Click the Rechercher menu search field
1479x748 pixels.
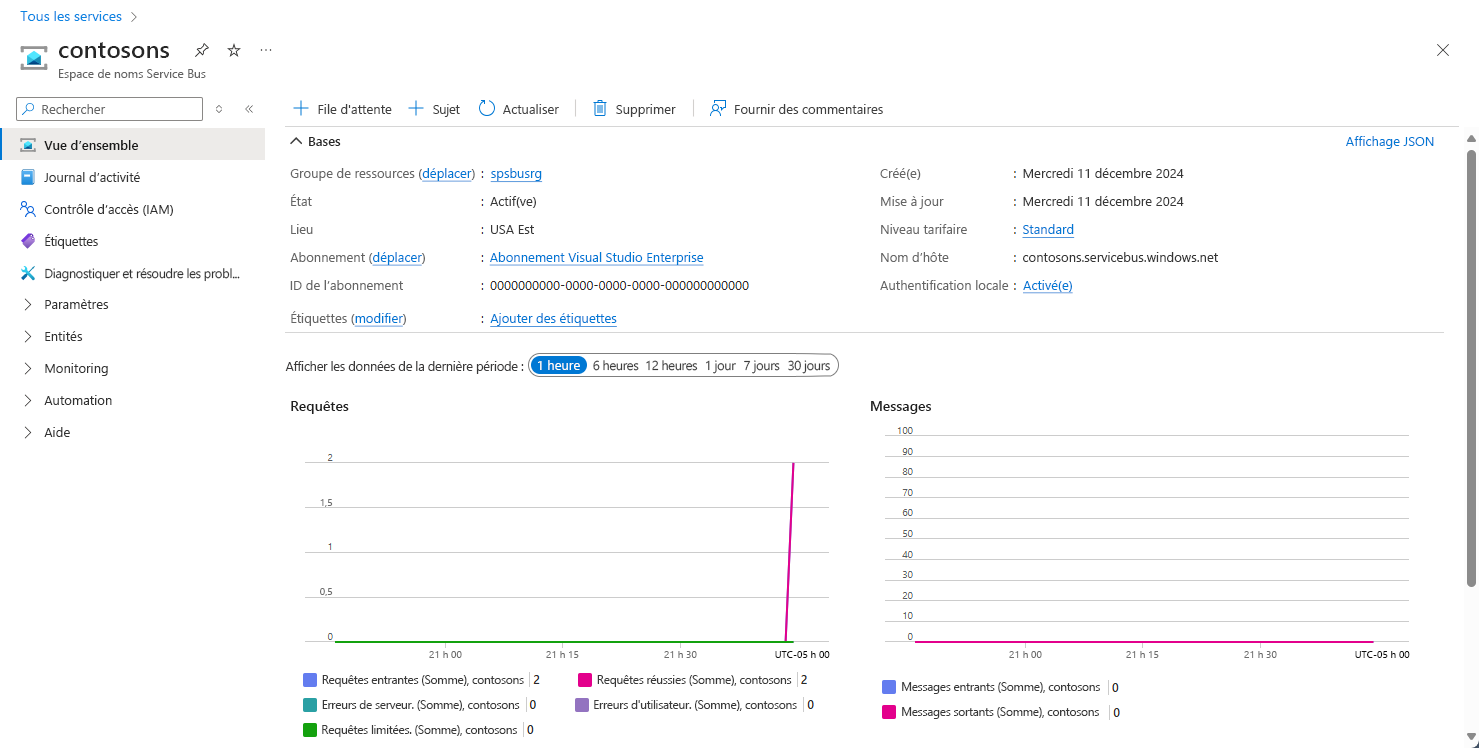tap(110, 109)
